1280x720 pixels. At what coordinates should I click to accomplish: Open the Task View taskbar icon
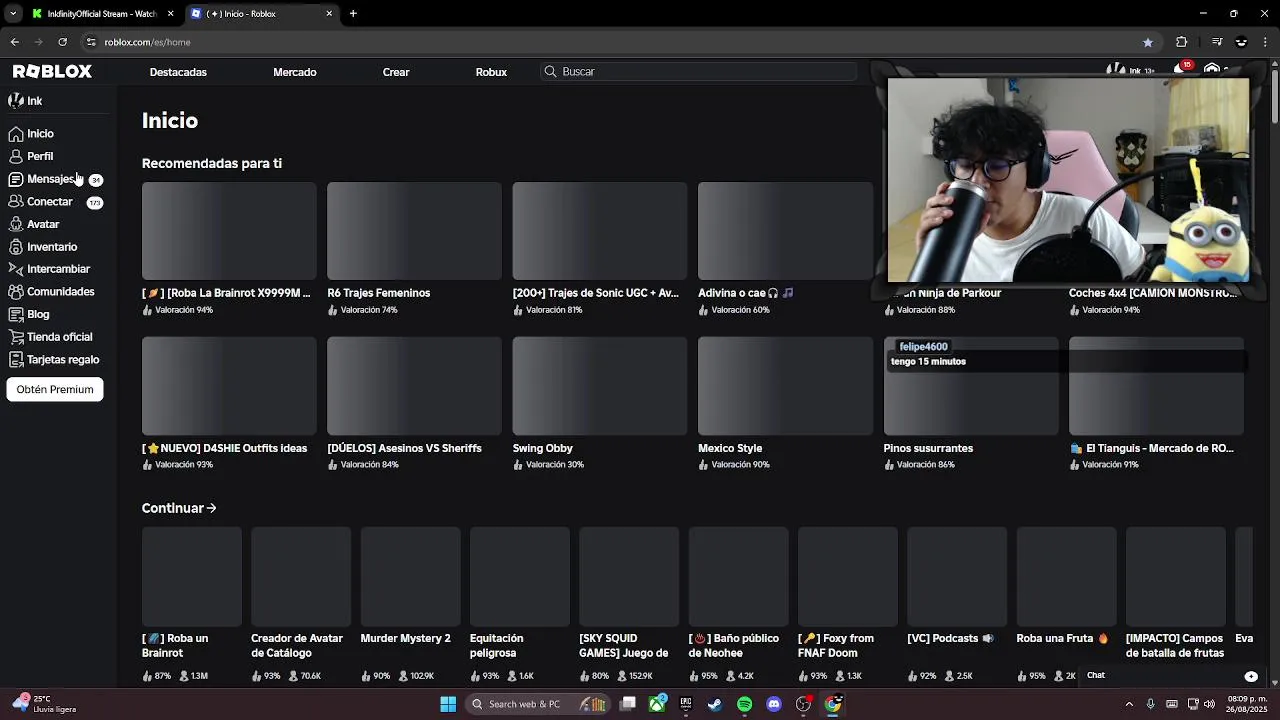pyautogui.click(x=628, y=704)
